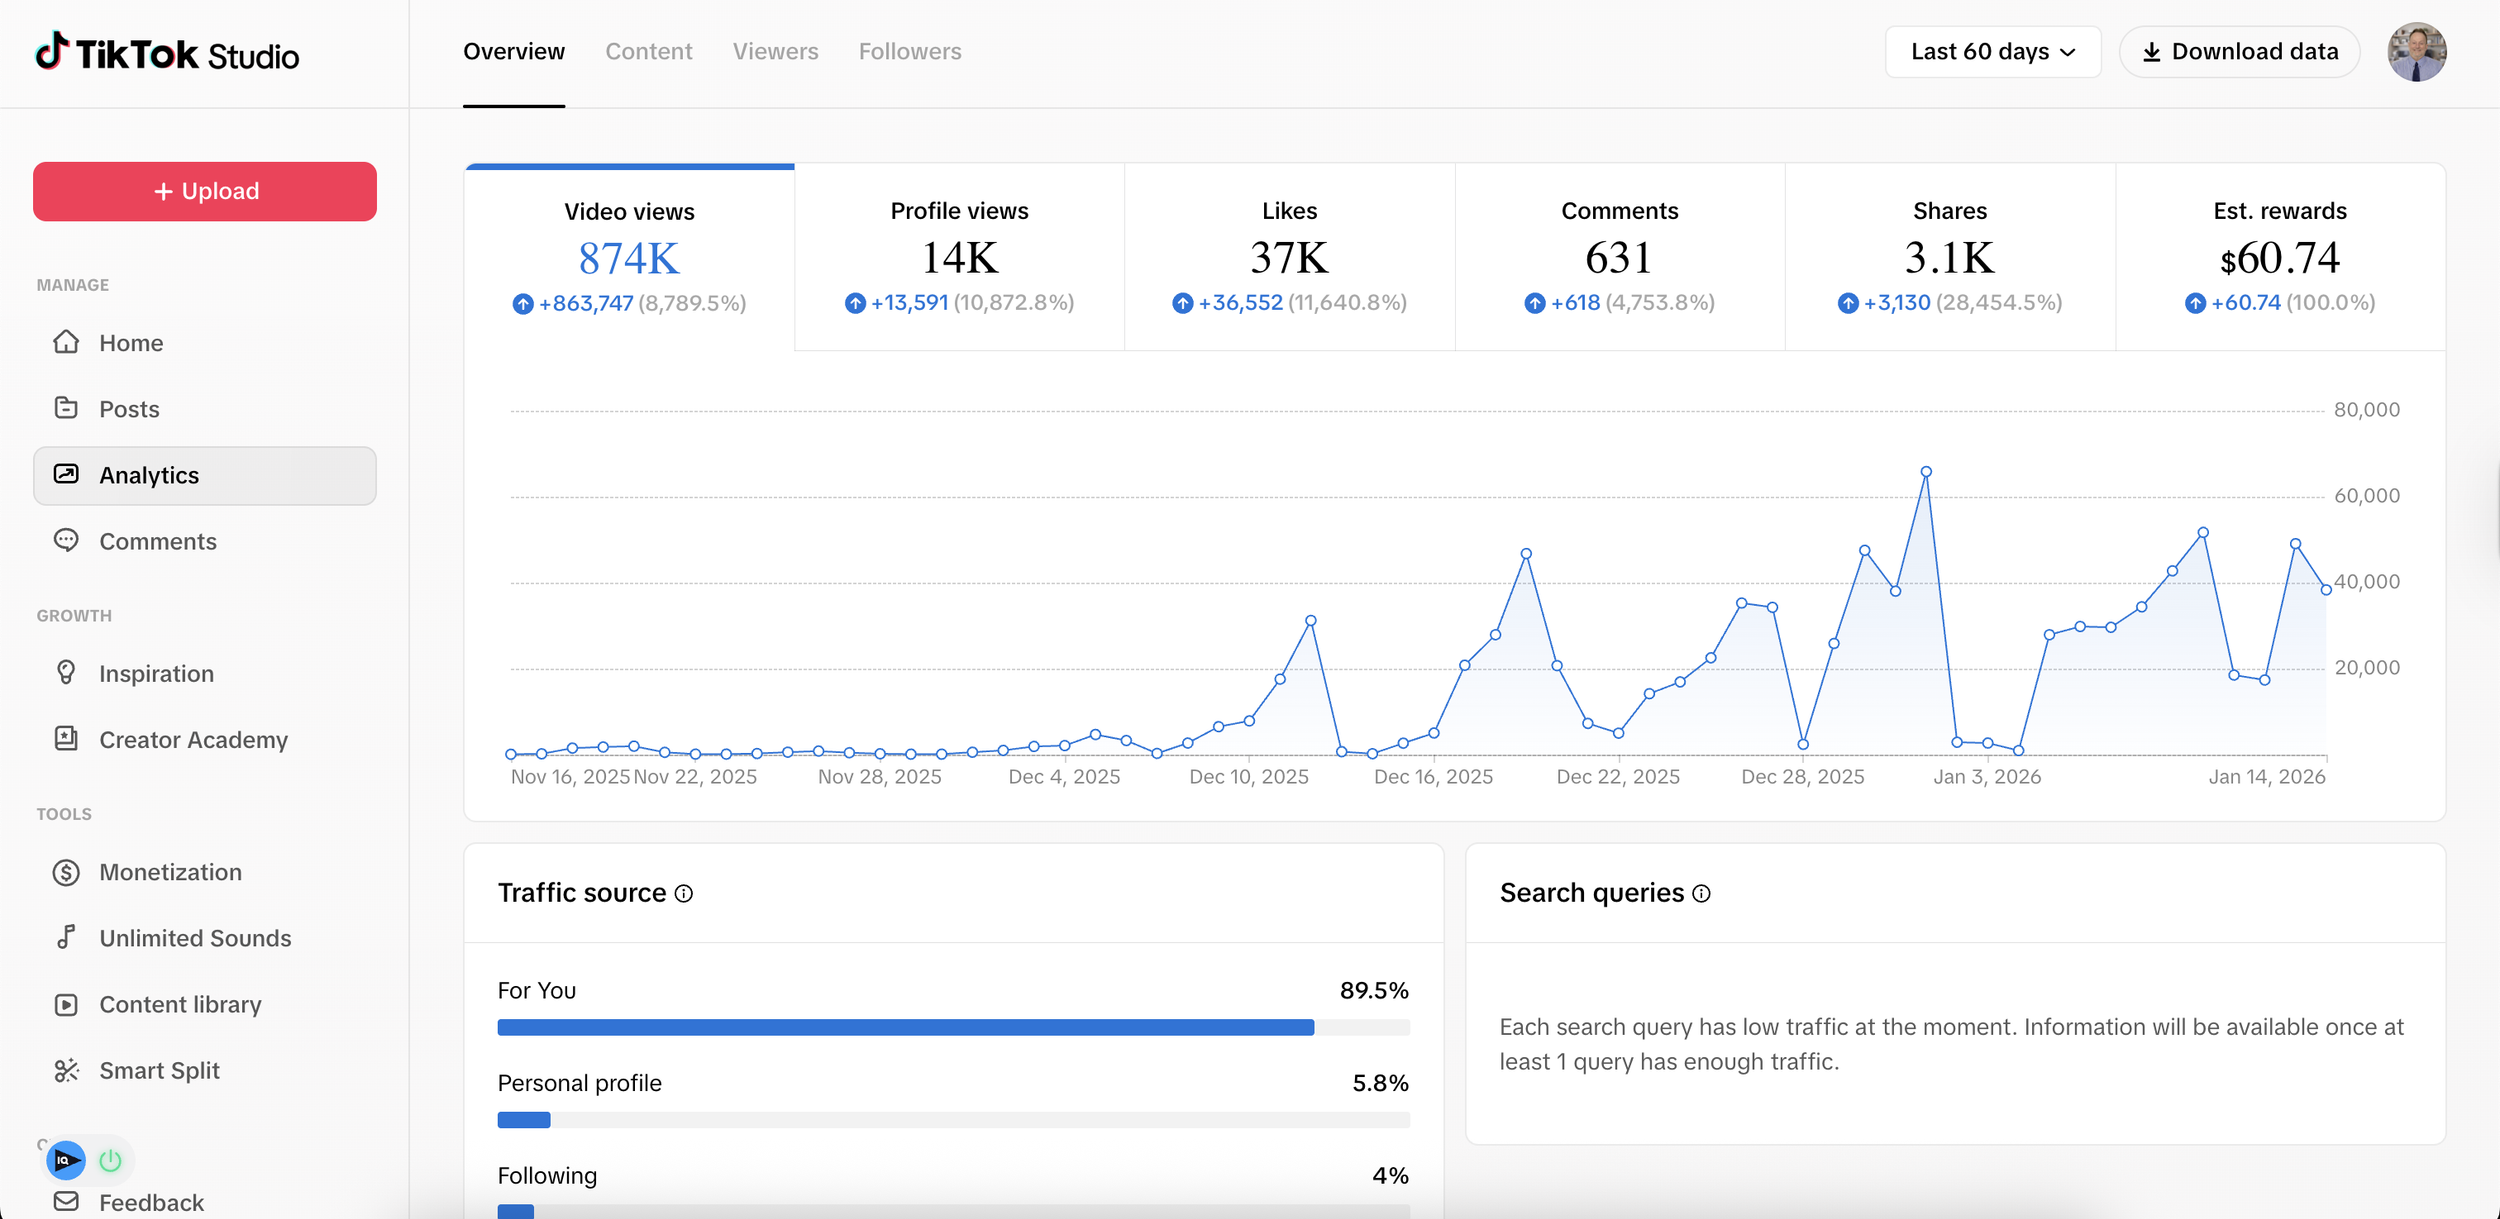The image size is (2500, 1219).
Task: Open the Inspiration page
Action: click(156, 673)
